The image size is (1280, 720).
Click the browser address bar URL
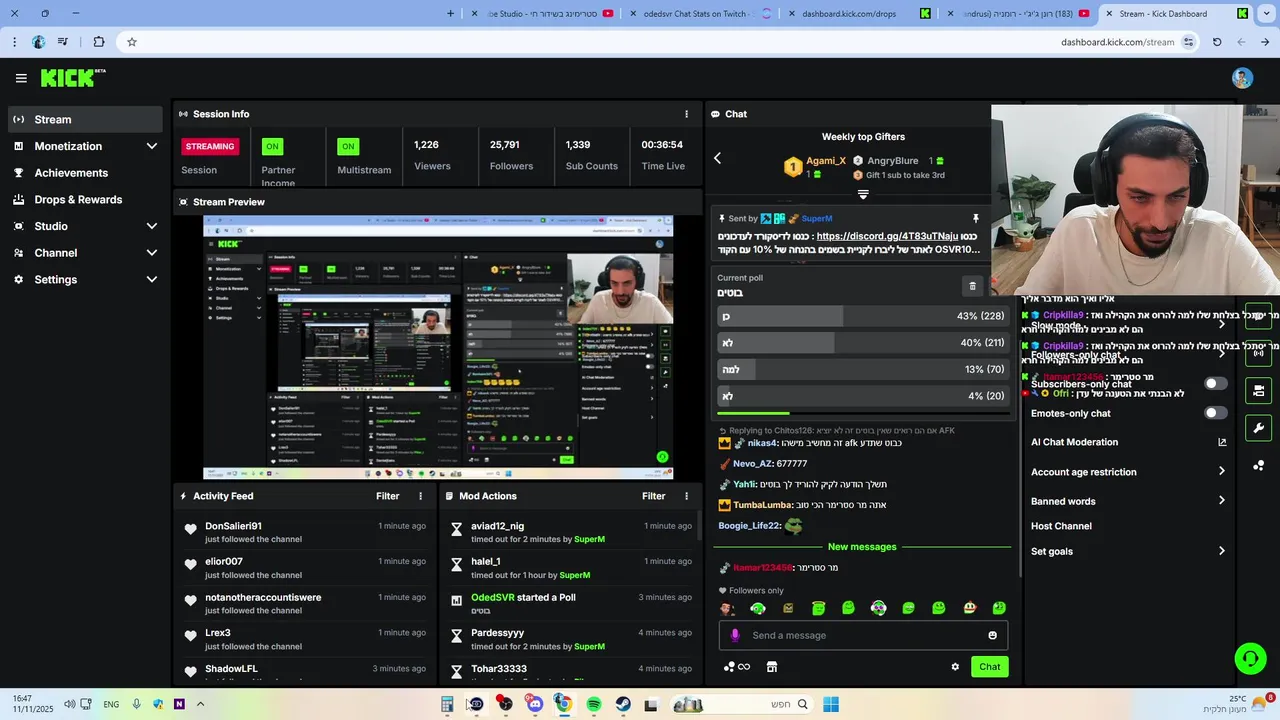pos(1117,42)
